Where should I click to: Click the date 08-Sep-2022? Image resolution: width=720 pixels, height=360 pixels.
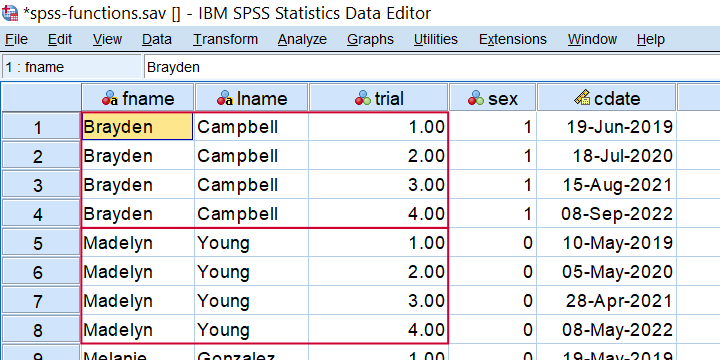click(x=606, y=214)
